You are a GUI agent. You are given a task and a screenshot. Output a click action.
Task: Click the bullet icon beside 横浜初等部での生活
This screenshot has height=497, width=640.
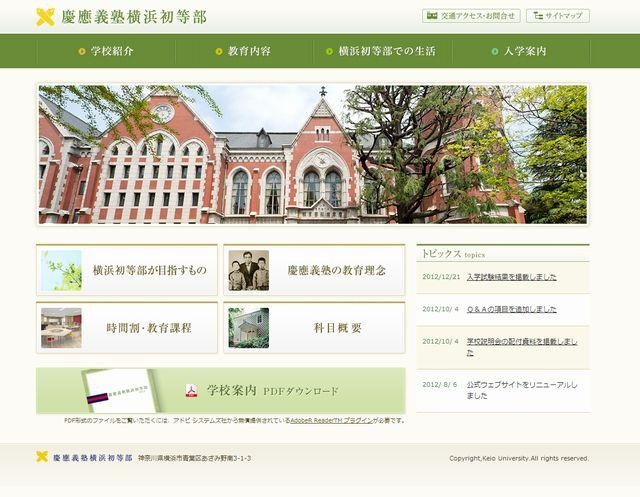click(329, 51)
